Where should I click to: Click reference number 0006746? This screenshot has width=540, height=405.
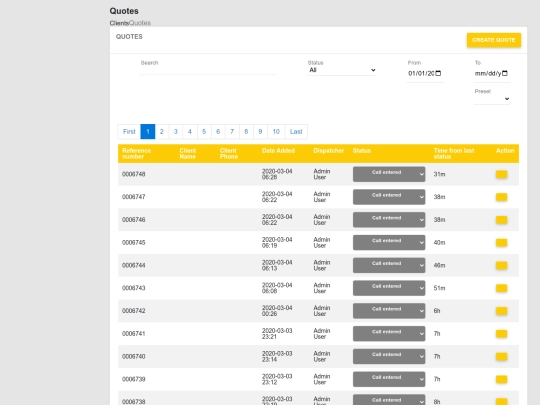[x=134, y=220]
